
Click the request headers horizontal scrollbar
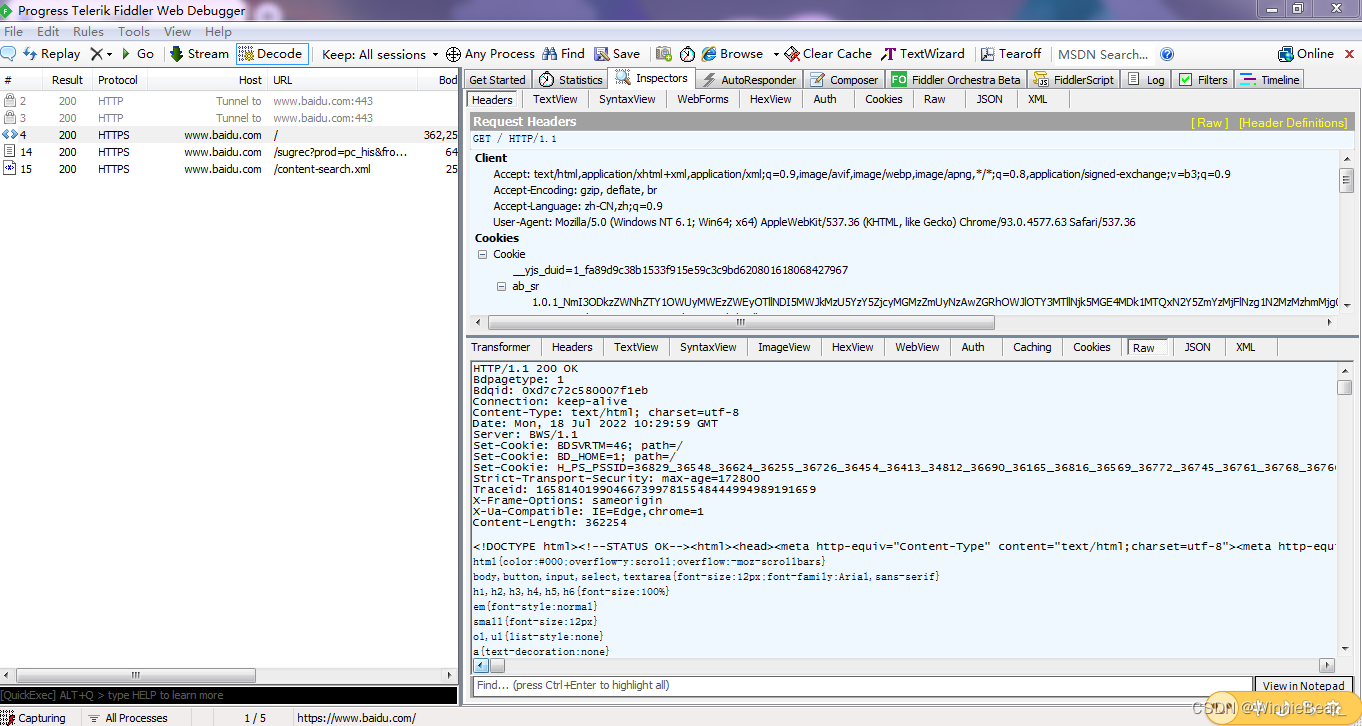tap(741, 322)
